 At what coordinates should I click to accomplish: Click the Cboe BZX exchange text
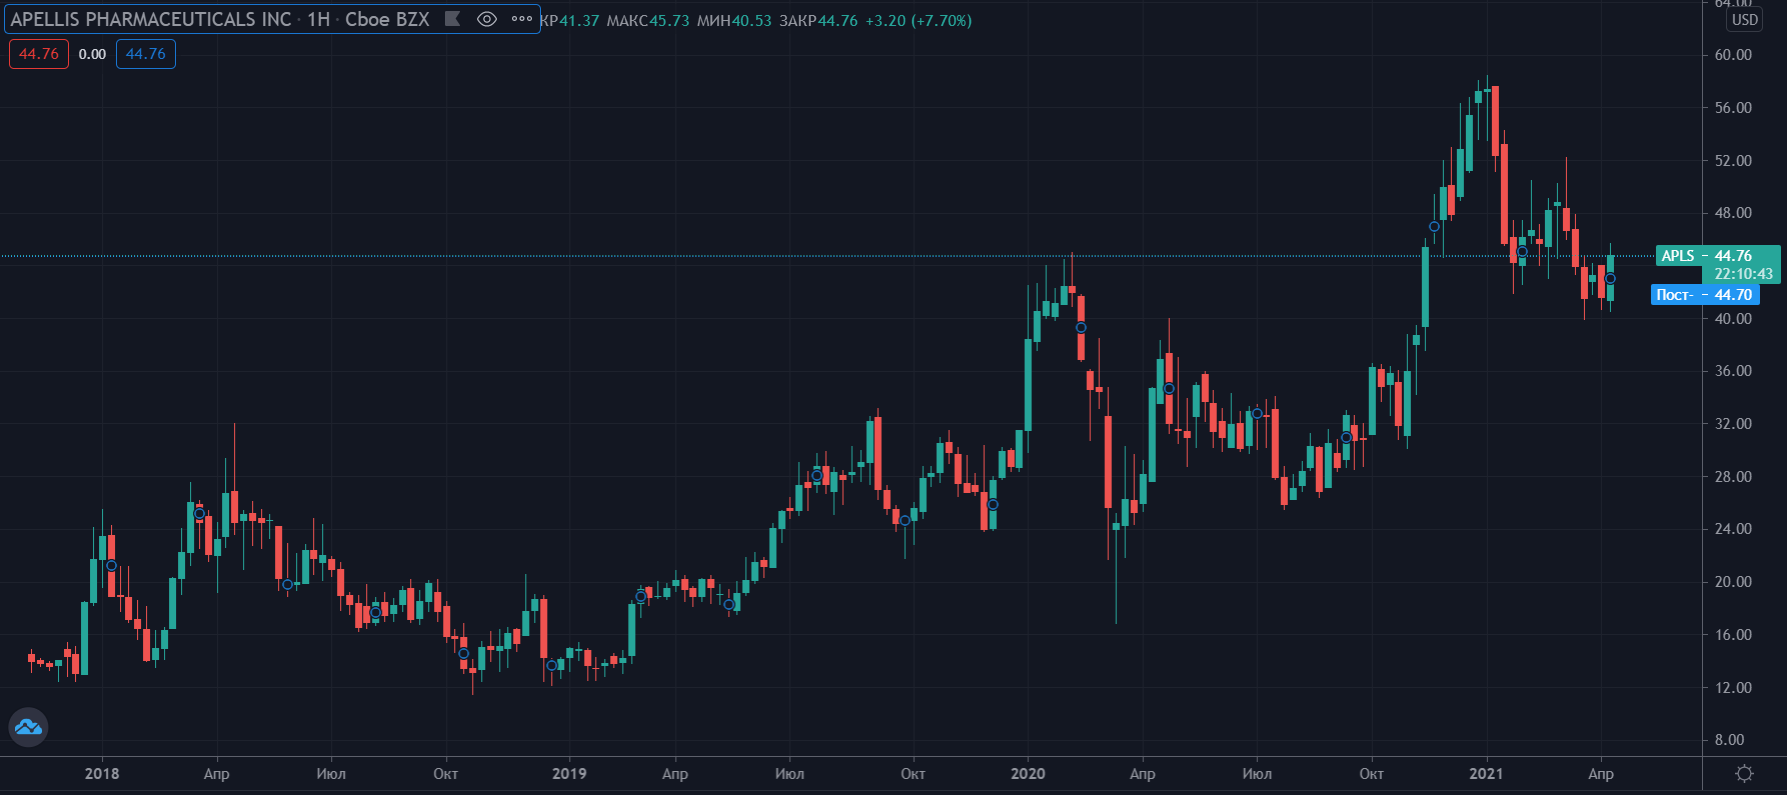[x=387, y=19]
